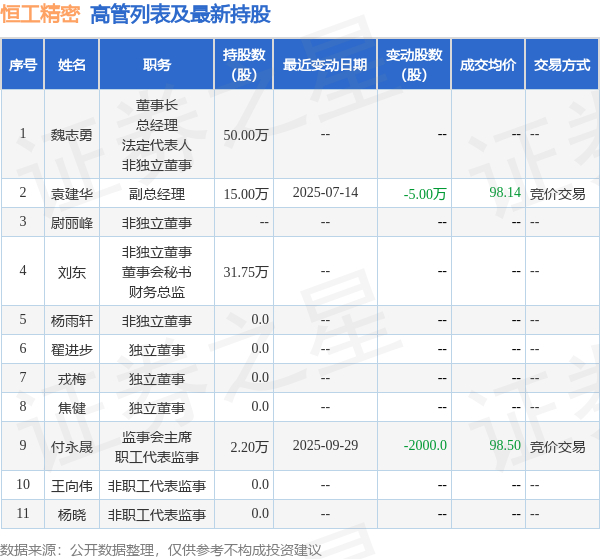Click the name 付永晟
The width and height of the screenshot is (600, 559).
tap(72, 447)
